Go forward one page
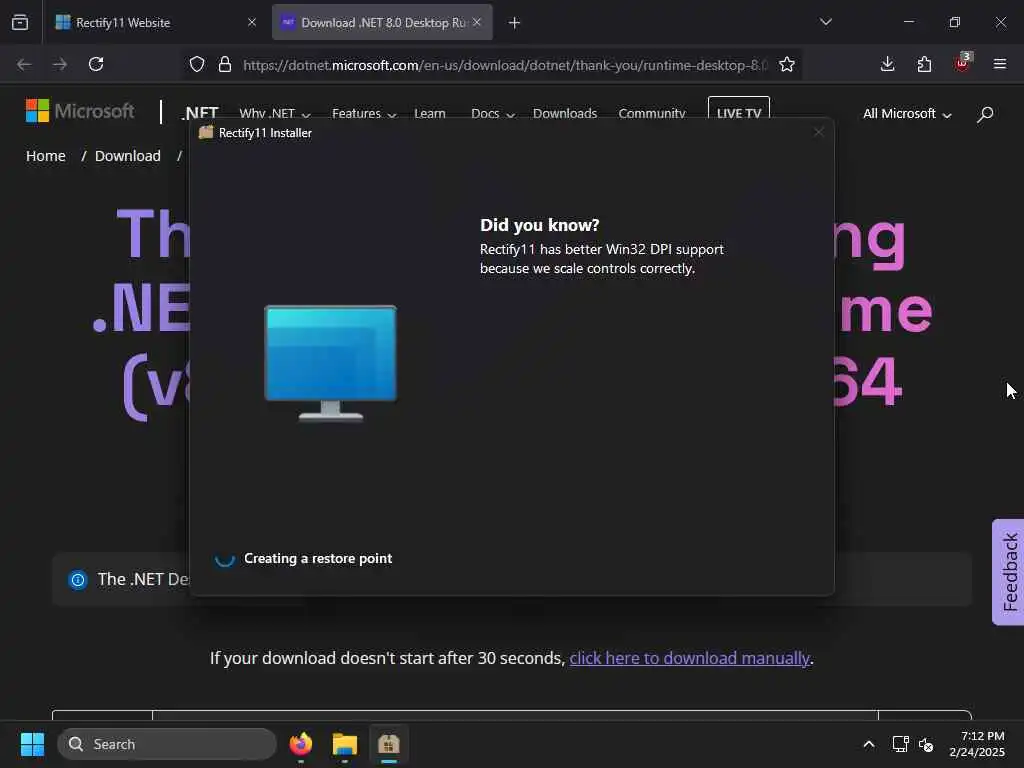This screenshot has height=768, width=1024. [60, 64]
